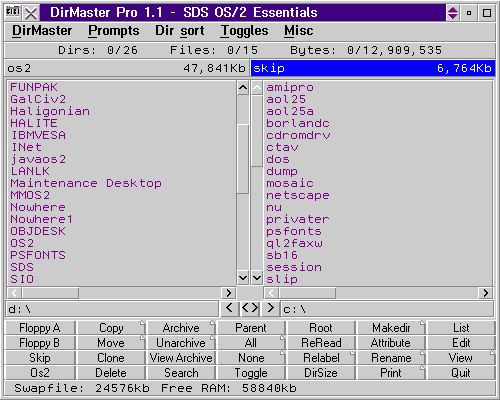Select the skip volume header
The width and height of the screenshot is (500, 400).
(x=372, y=68)
